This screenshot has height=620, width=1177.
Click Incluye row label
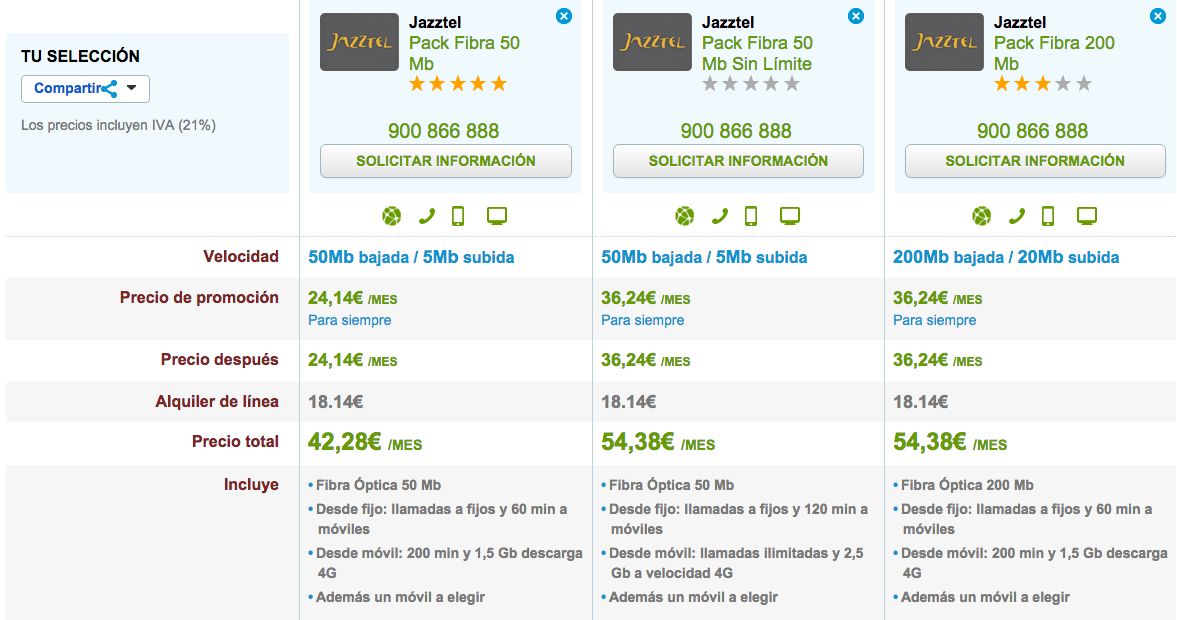click(x=251, y=485)
